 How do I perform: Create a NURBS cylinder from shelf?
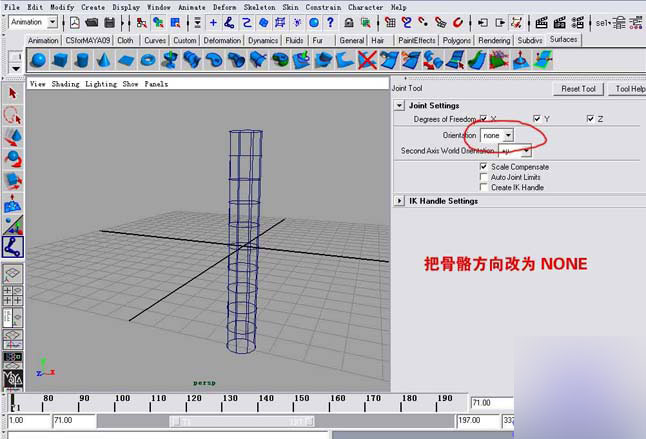82,60
